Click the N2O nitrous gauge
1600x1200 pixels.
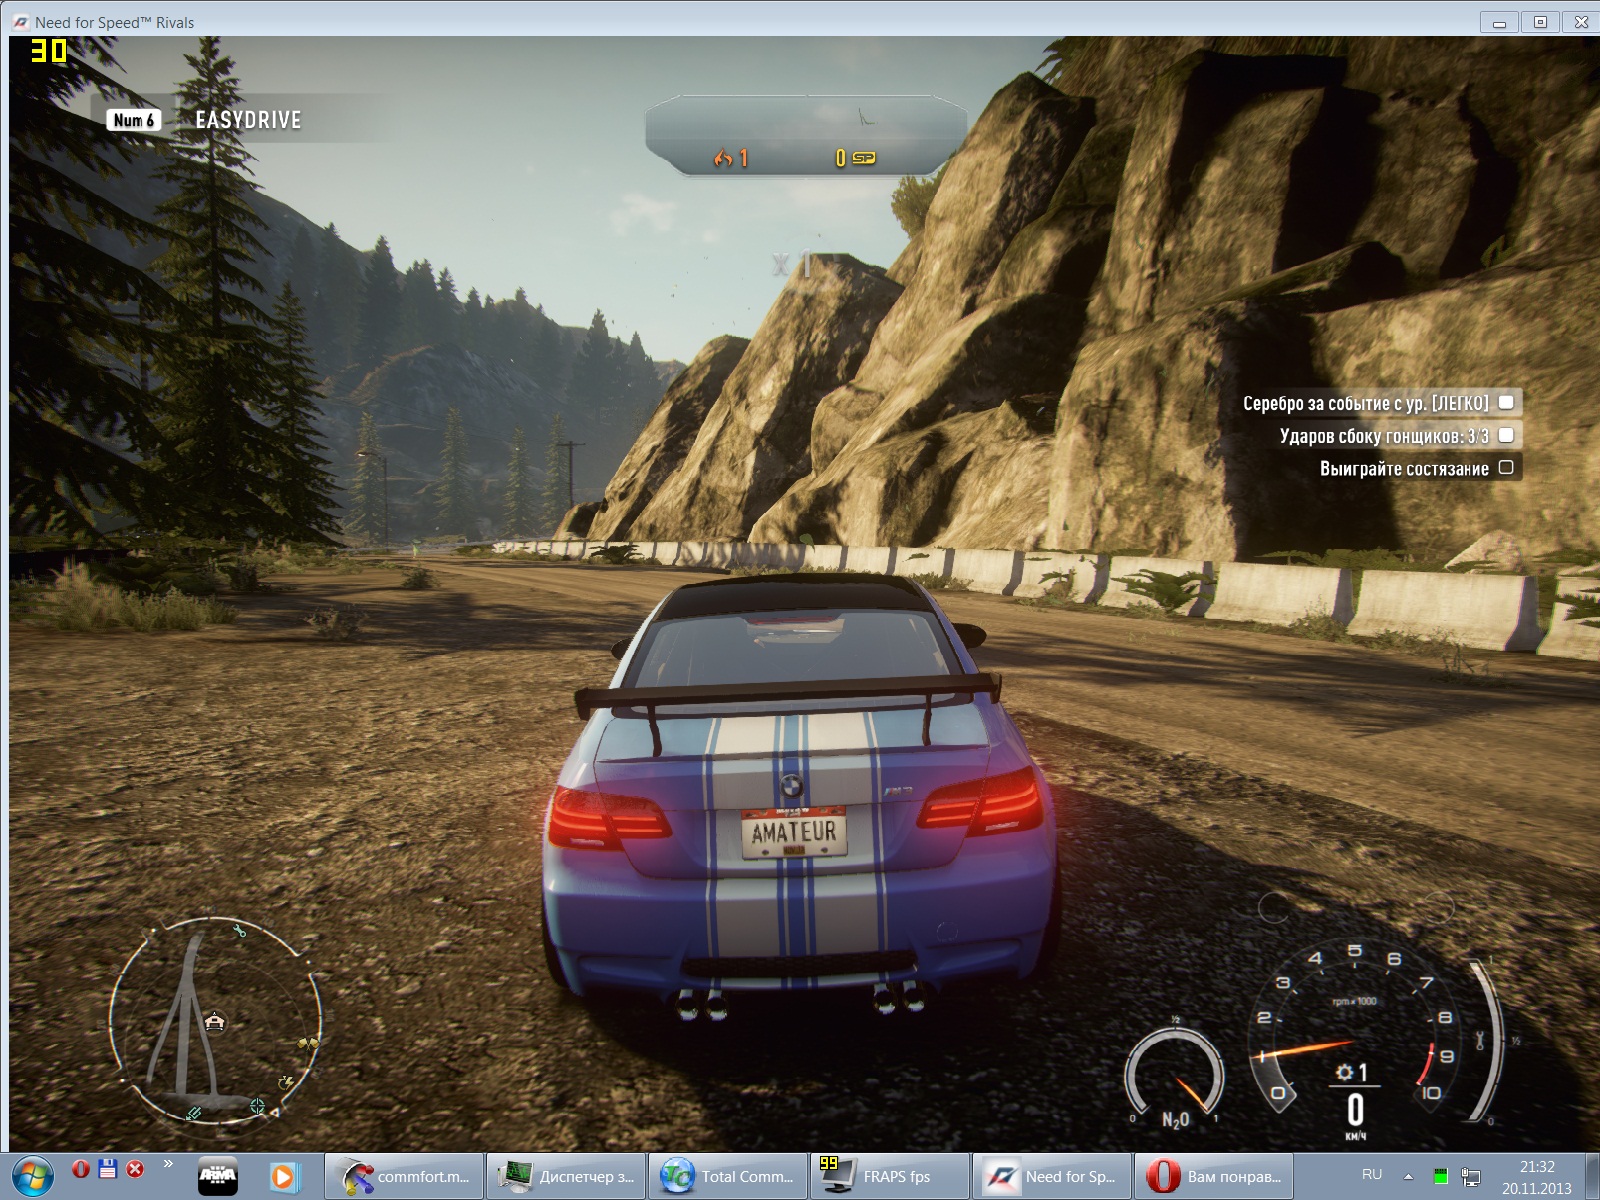[x=1175, y=1075]
